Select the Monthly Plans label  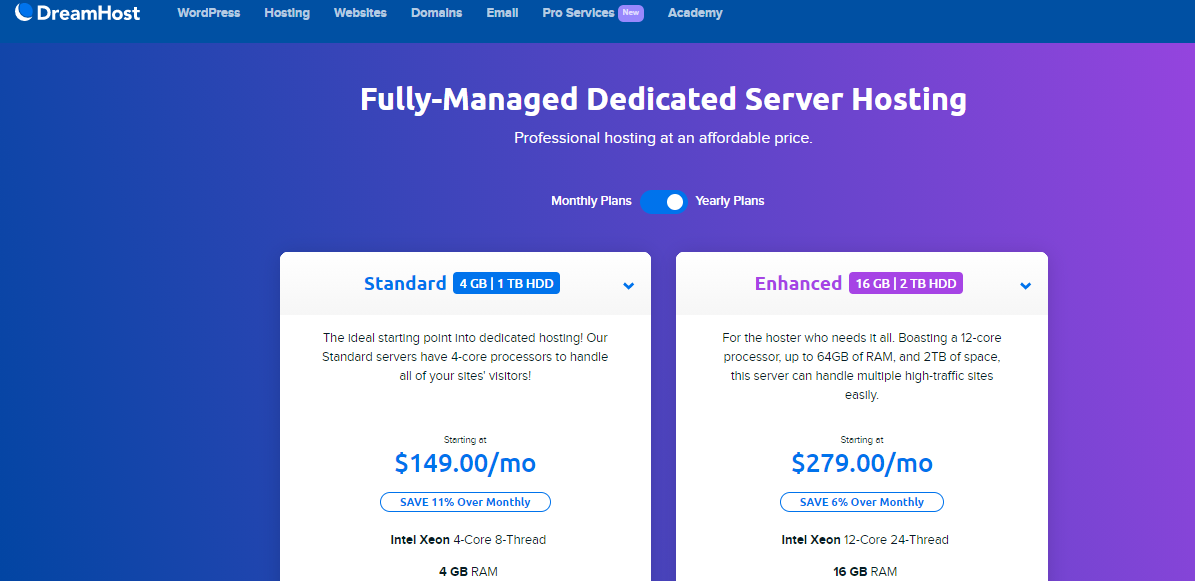(x=591, y=201)
